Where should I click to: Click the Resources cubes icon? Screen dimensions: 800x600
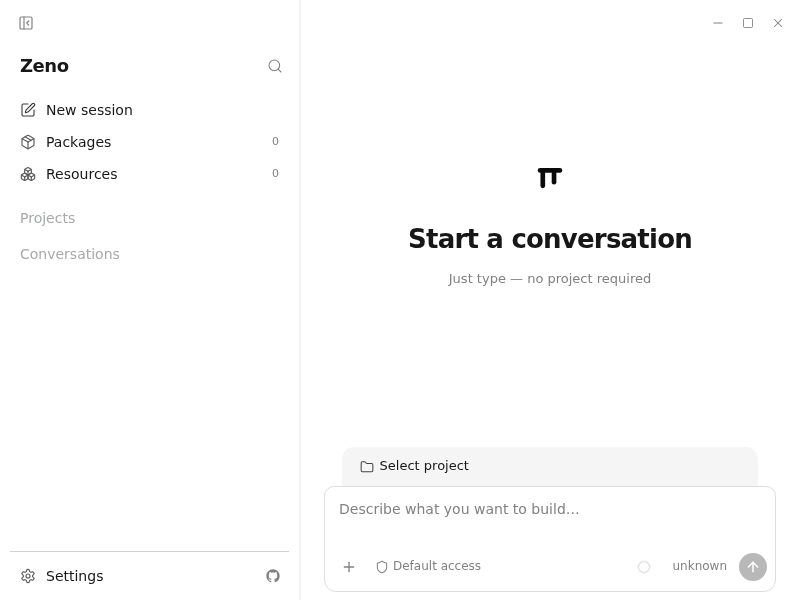[x=28, y=174]
